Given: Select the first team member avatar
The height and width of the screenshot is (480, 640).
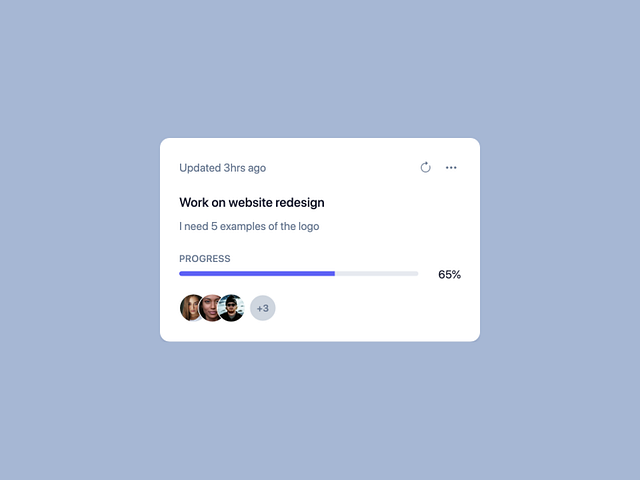Looking at the screenshot, I should [191, 308].
